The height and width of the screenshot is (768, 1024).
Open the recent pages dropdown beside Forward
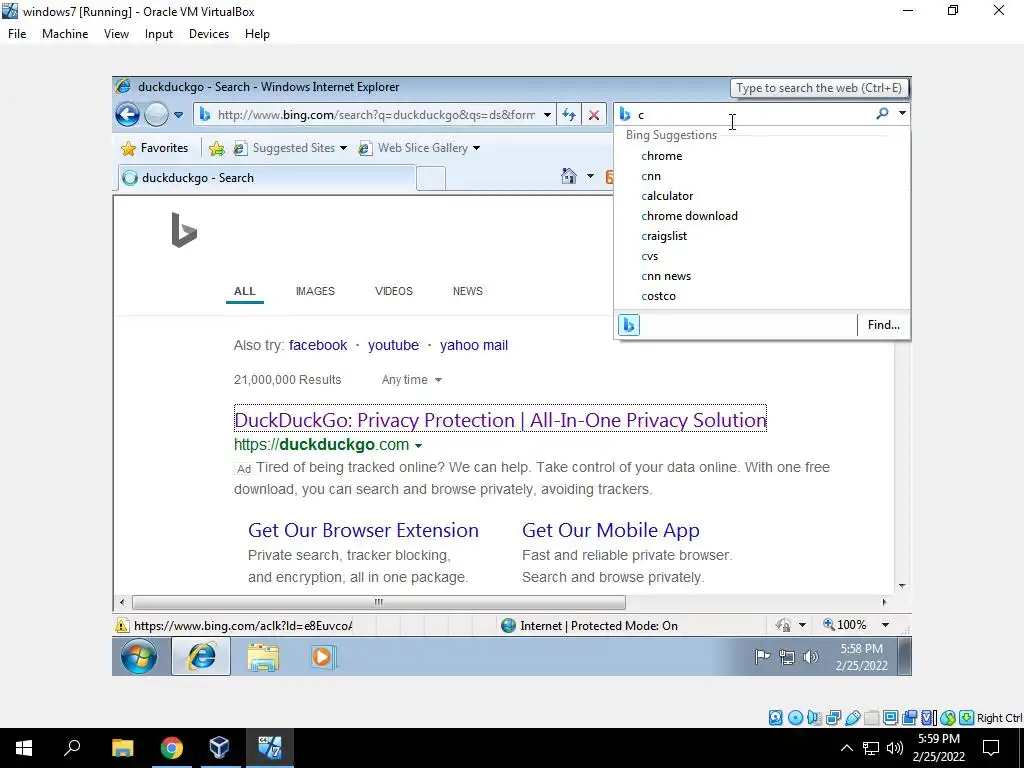click(x=178, y=115)
